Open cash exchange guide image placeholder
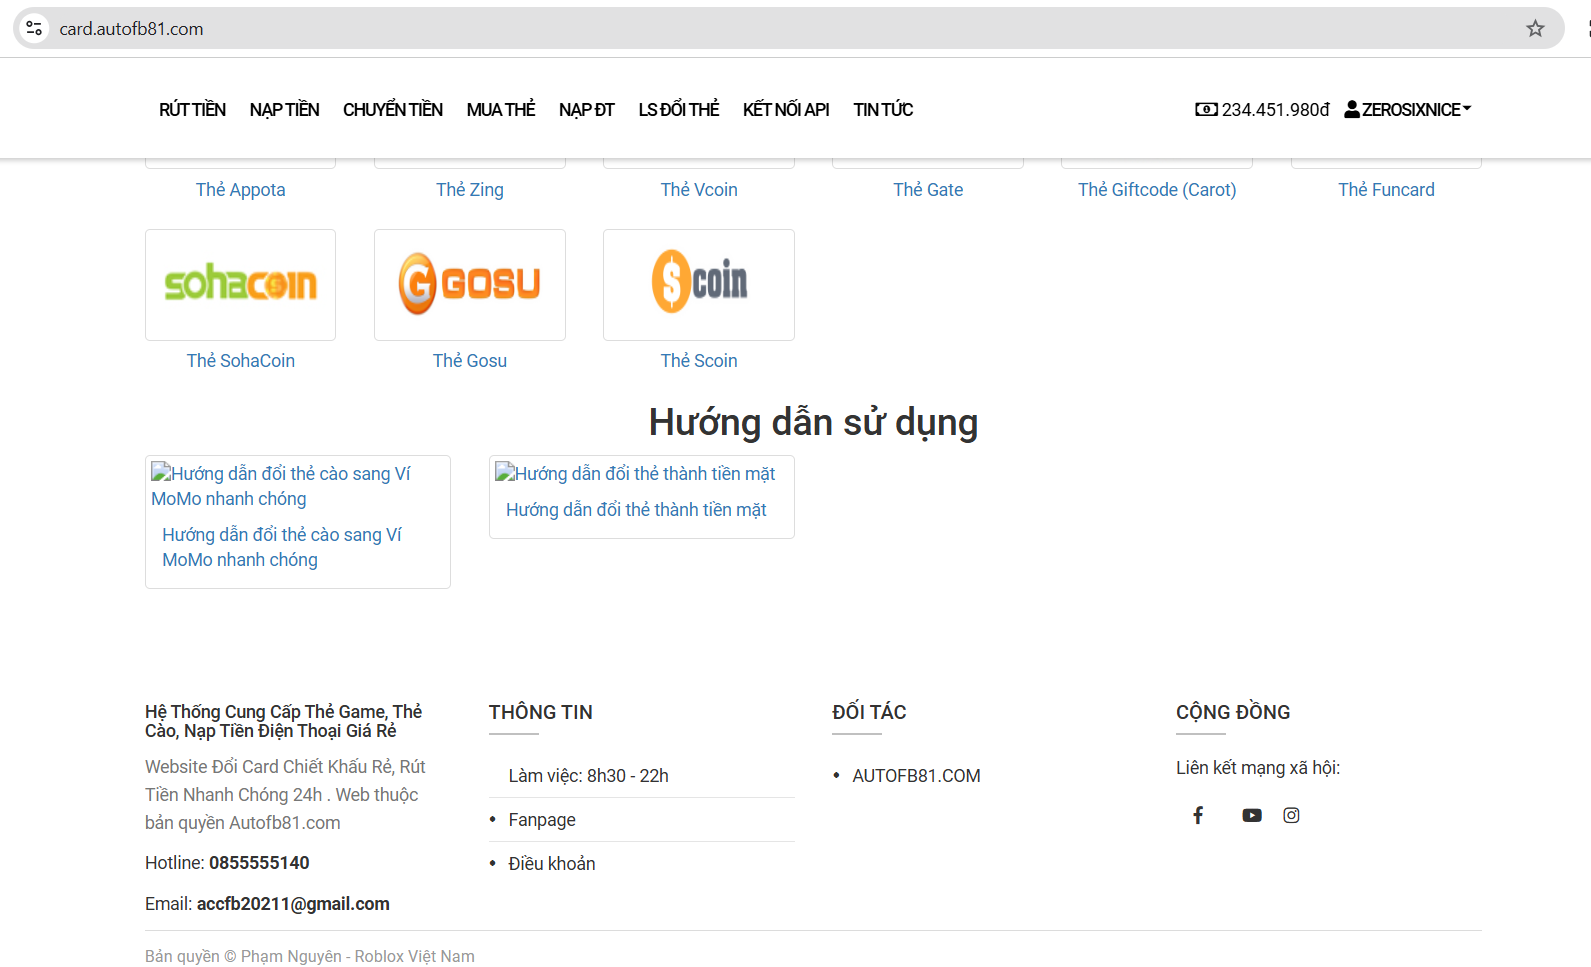The width and height of the screenshot is (1591, 967). coord(635,474)
